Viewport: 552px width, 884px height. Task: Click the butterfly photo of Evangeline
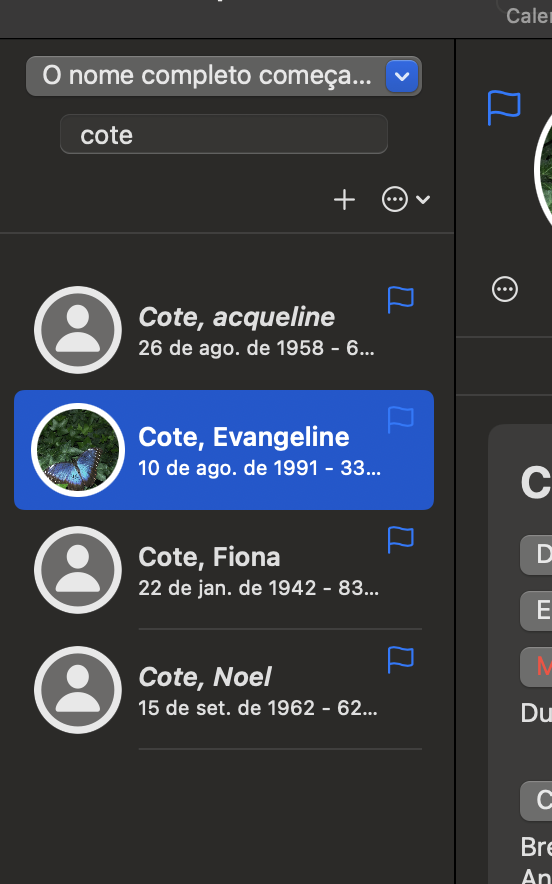tap(78, 450)
